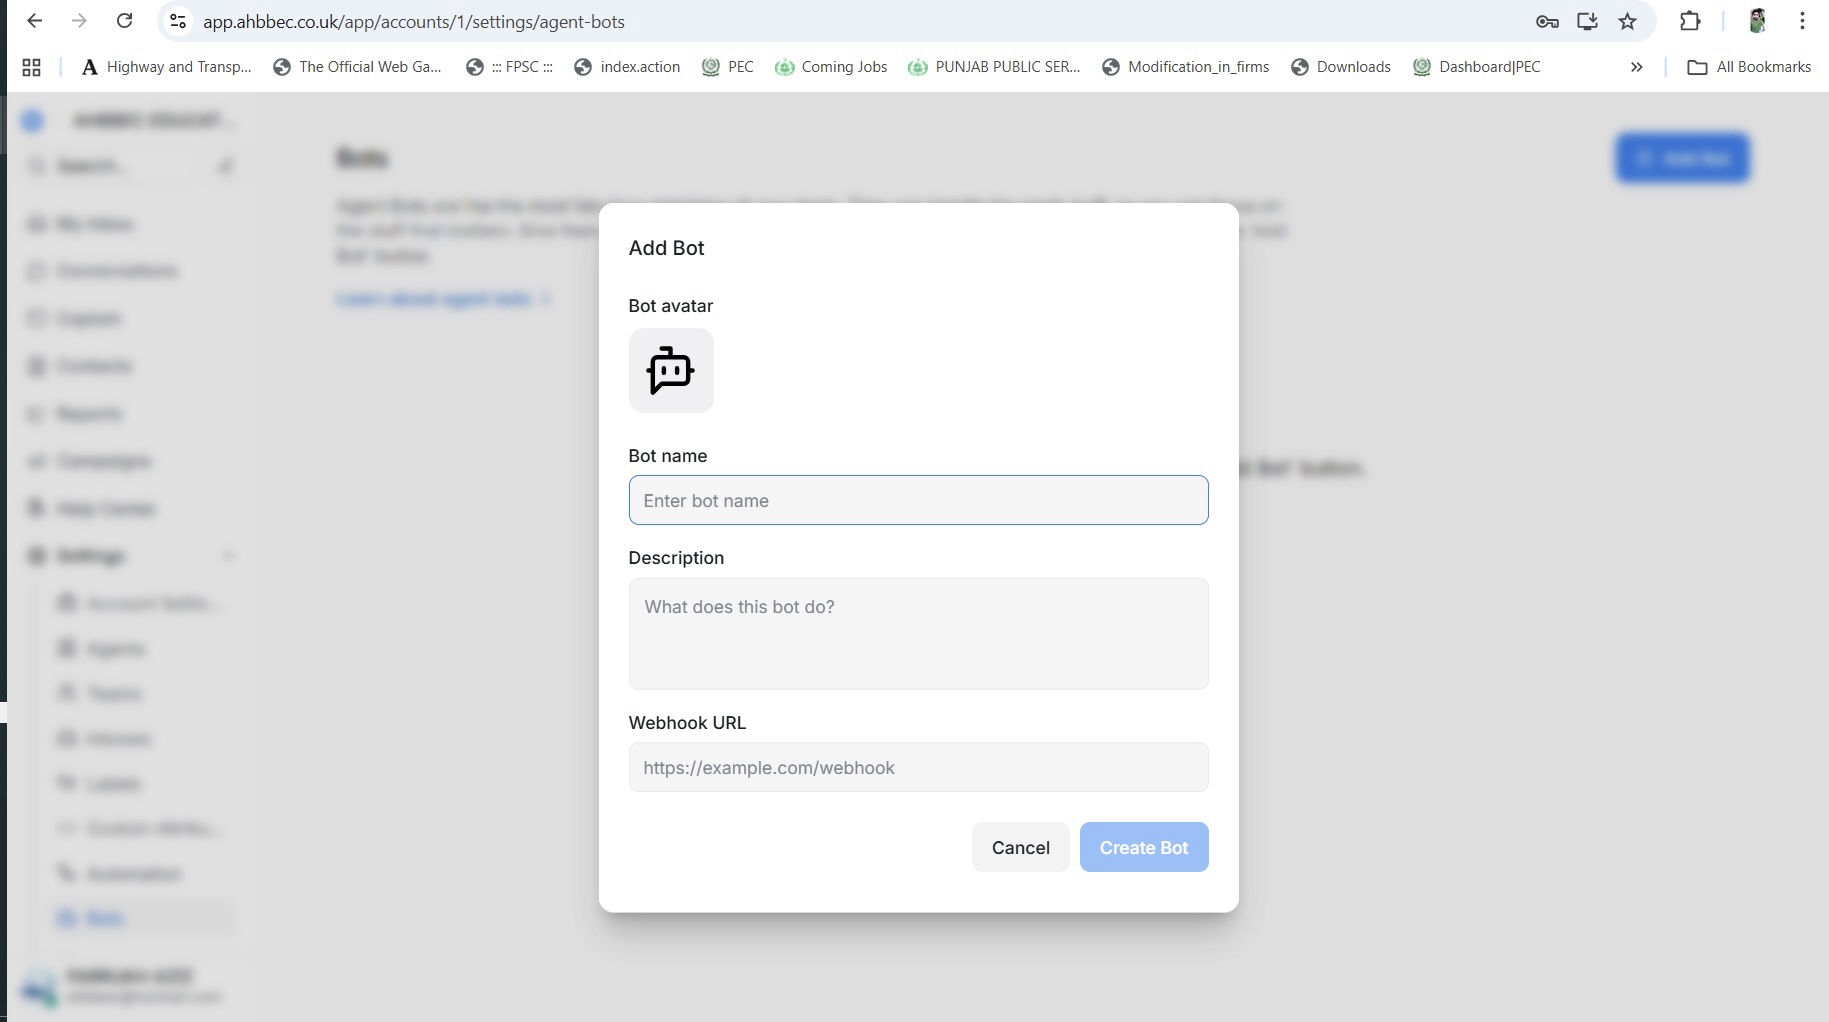1829x1022 pixels.
Task: Focus the Bot name input field
Action: pyautogui.click(x=918, y=500)
